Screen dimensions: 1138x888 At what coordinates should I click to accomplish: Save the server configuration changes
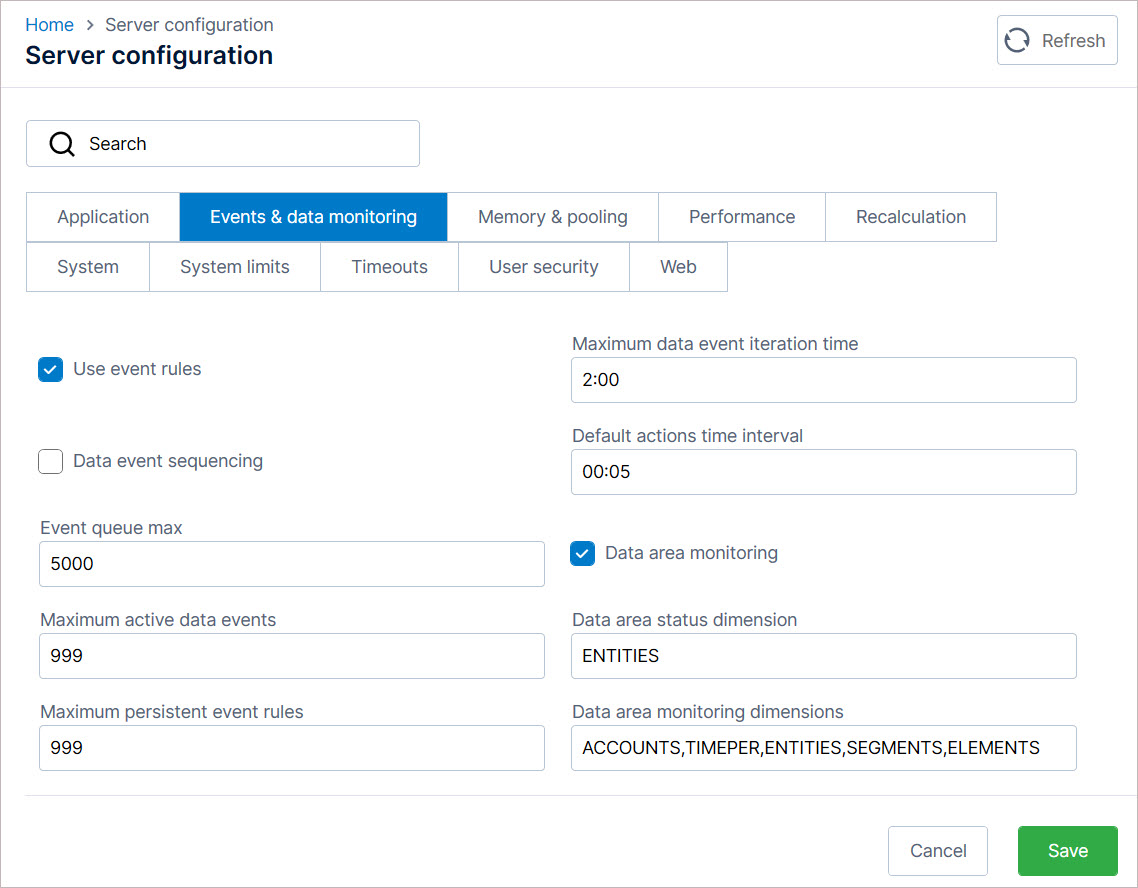click(1067, 850)
